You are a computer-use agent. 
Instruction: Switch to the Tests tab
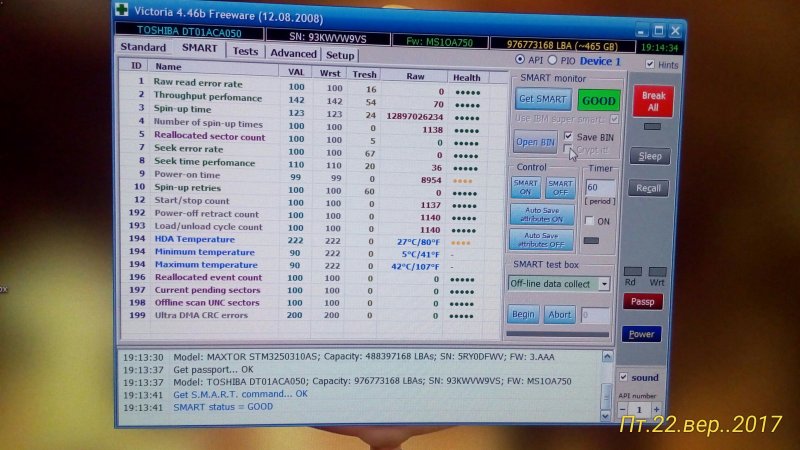(245, 51)
